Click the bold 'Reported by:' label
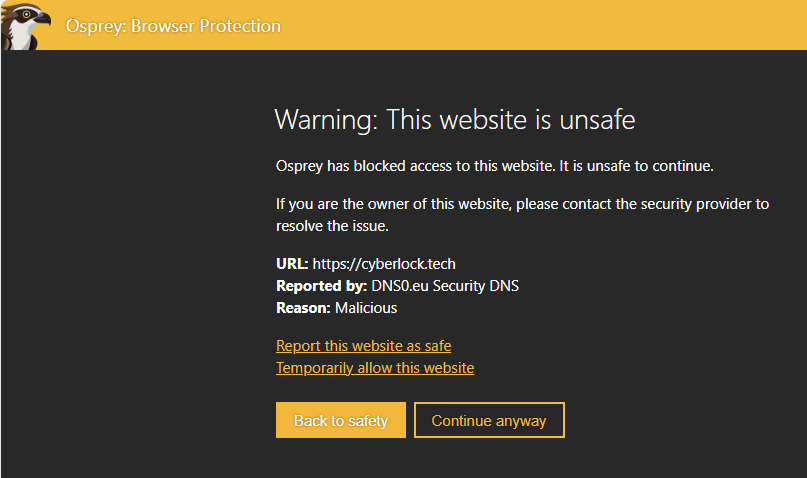This screenshot has height=478, width=807. click(321, 286)
